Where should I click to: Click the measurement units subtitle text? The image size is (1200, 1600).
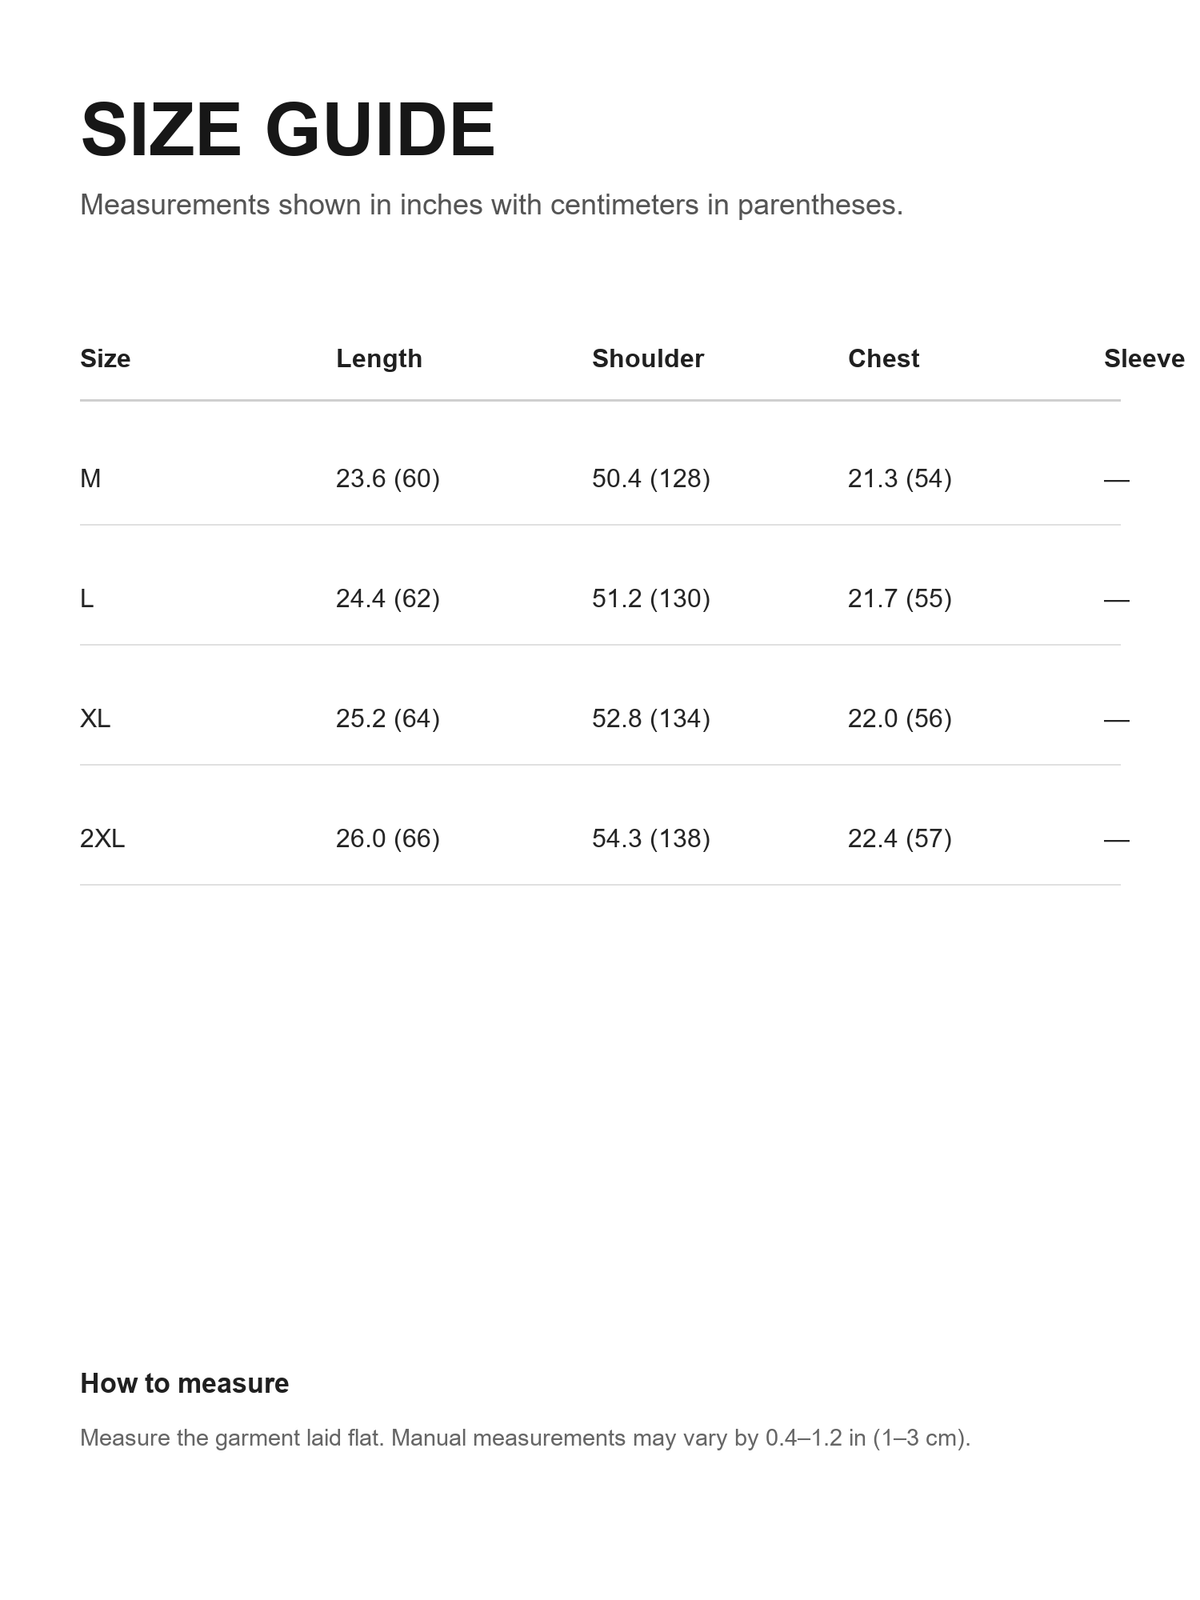pos(491,205)
